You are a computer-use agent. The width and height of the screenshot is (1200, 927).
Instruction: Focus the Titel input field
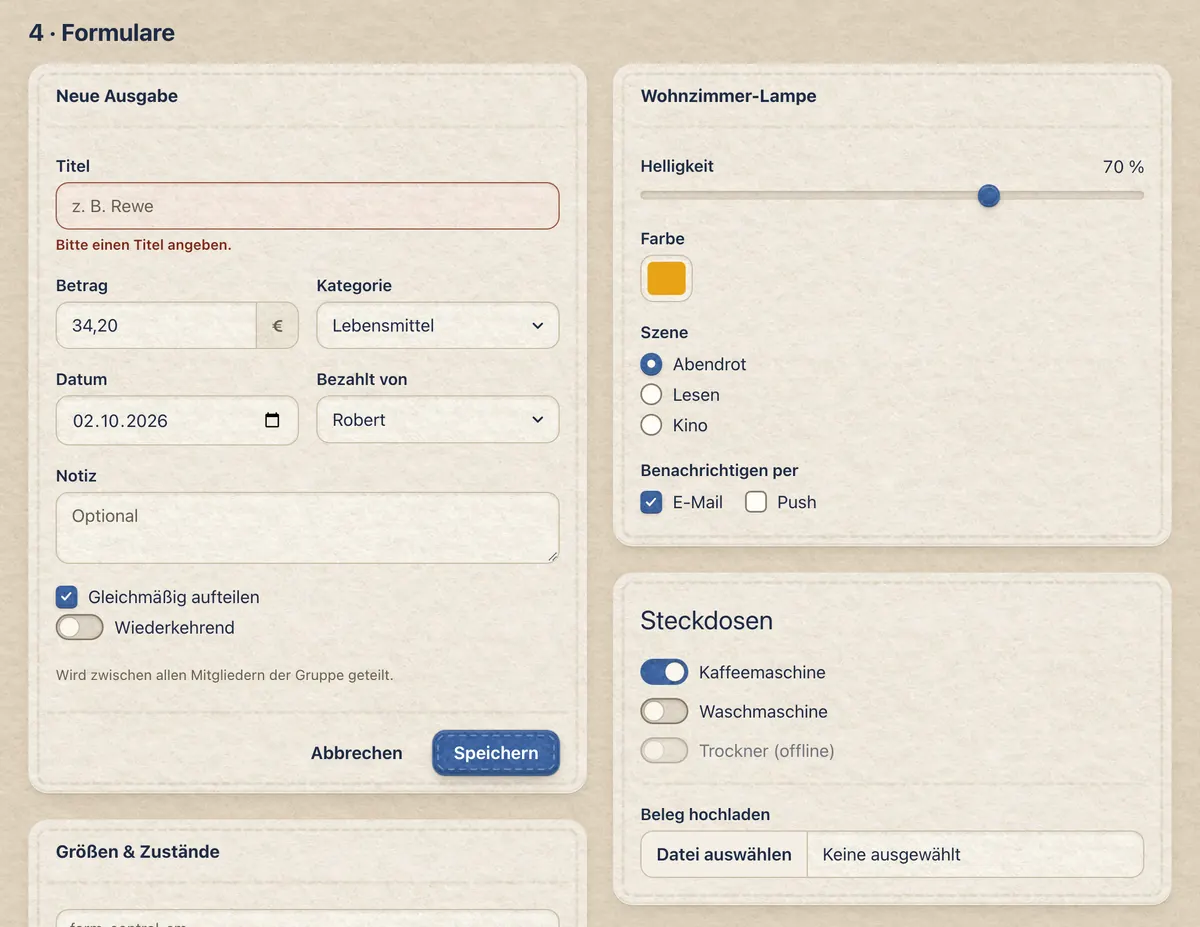[307, 206]
